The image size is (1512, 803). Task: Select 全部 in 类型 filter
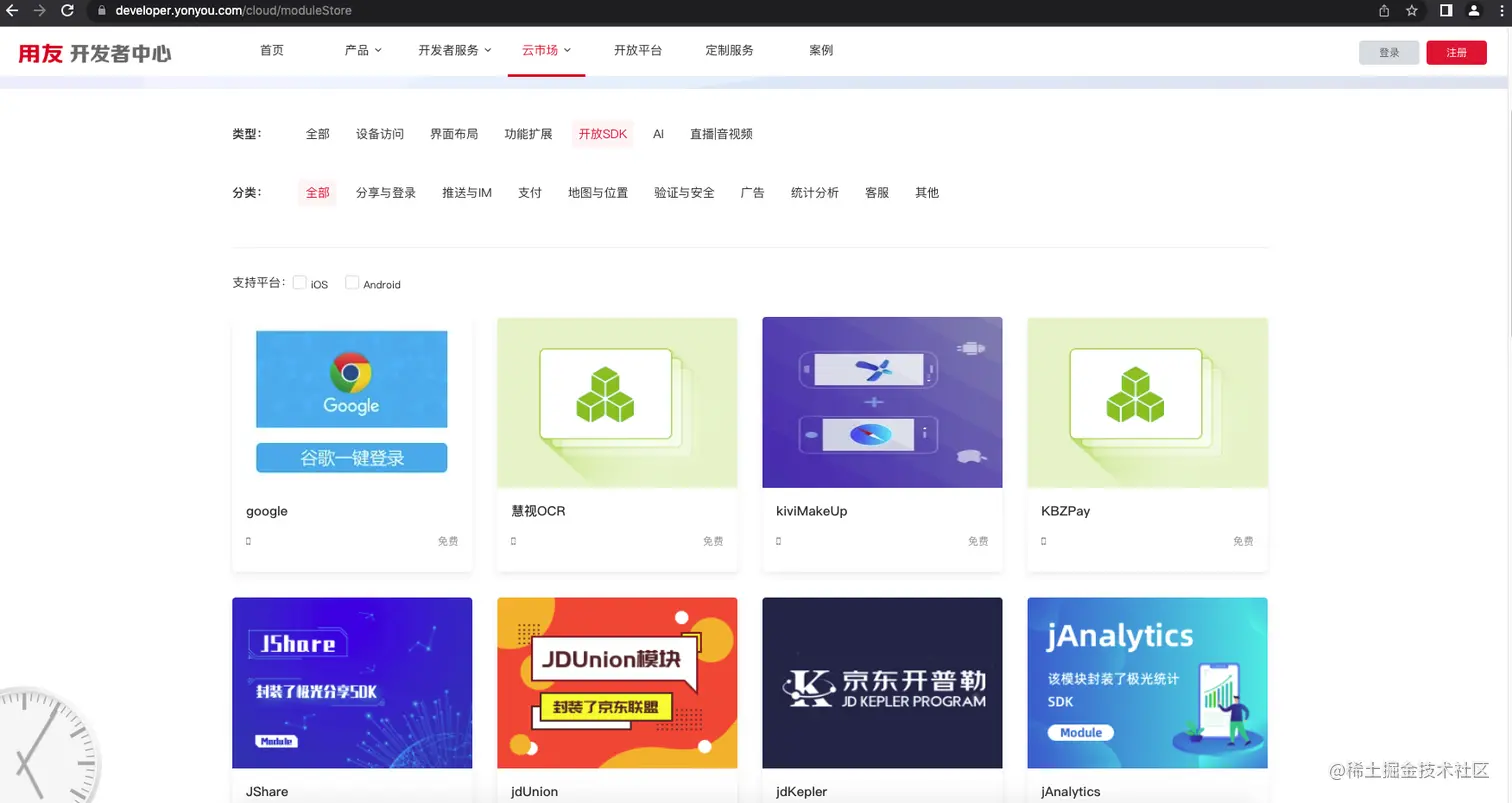pyautogui.click(x=318, y=134)
